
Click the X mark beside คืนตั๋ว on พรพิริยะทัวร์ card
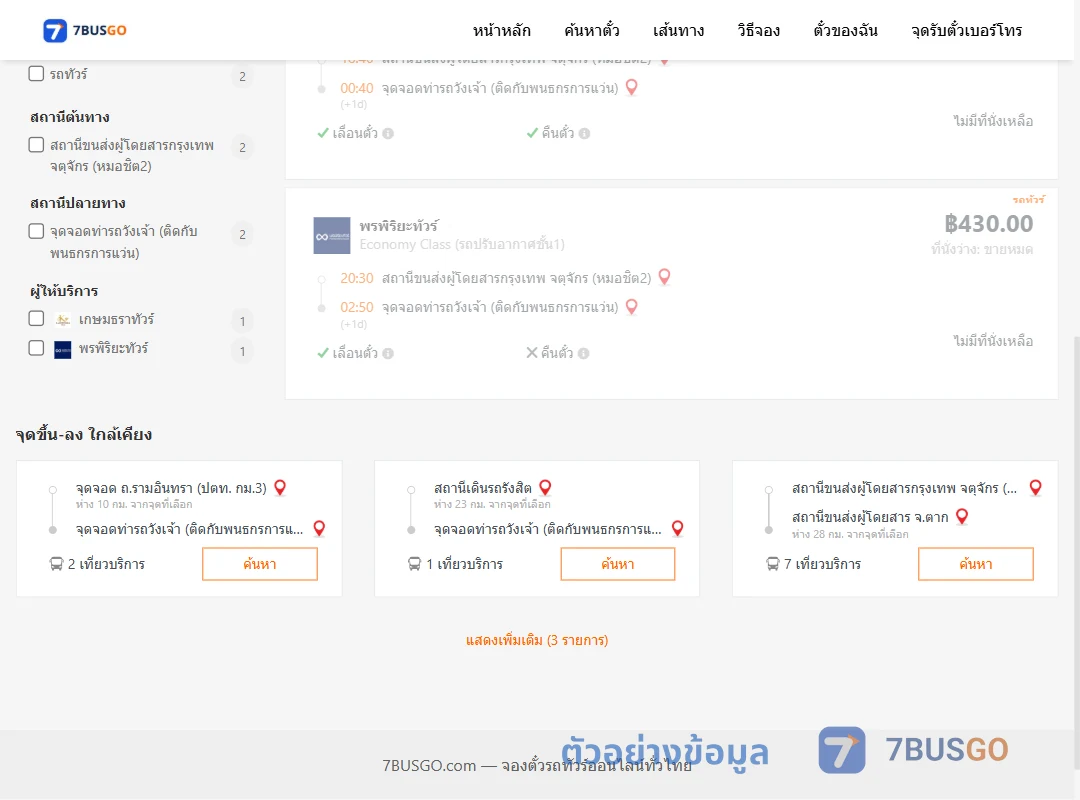tap(532, 353)
